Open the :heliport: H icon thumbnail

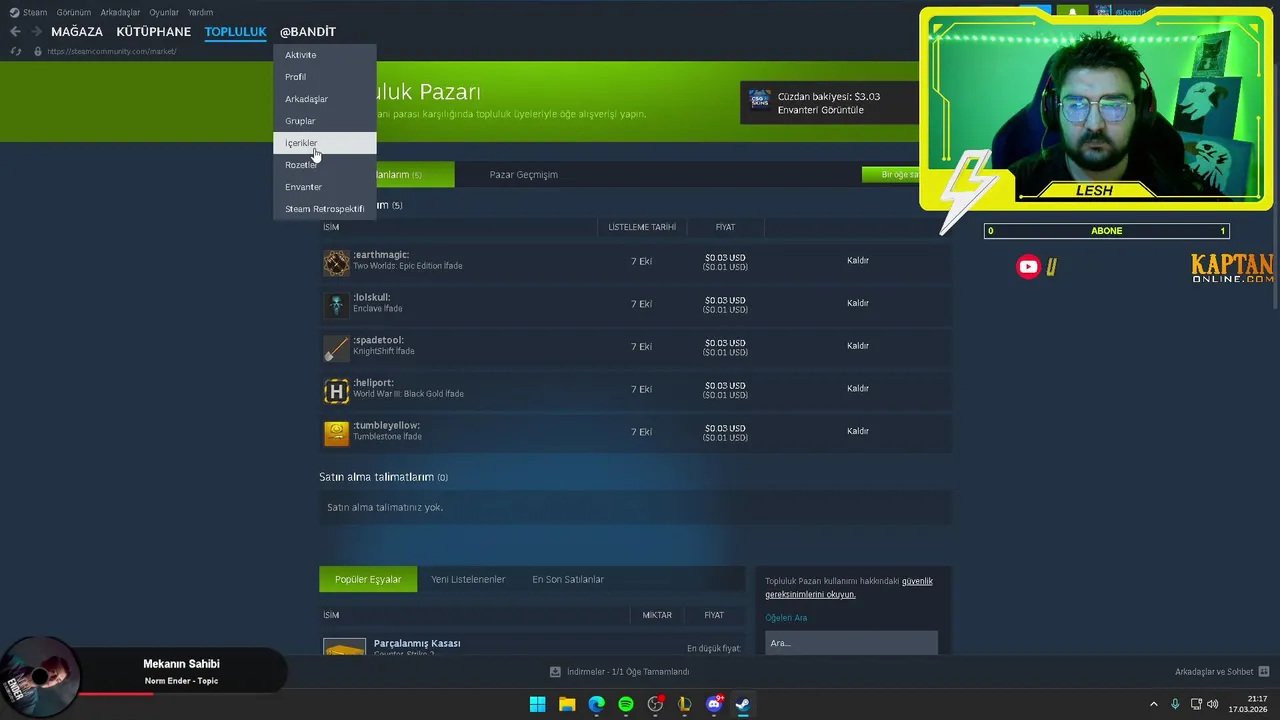point(336,391)
